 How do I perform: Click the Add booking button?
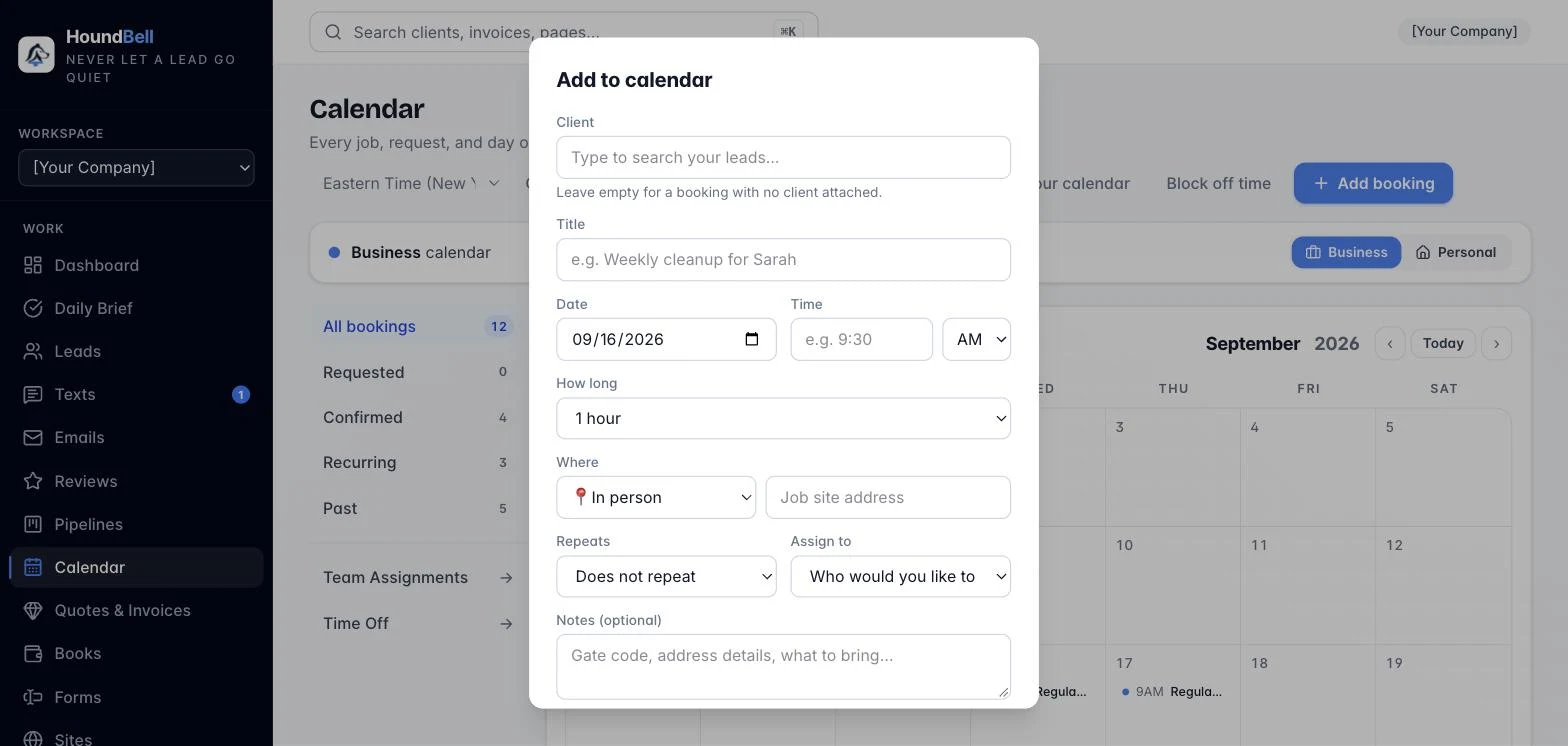[1373, 183]
